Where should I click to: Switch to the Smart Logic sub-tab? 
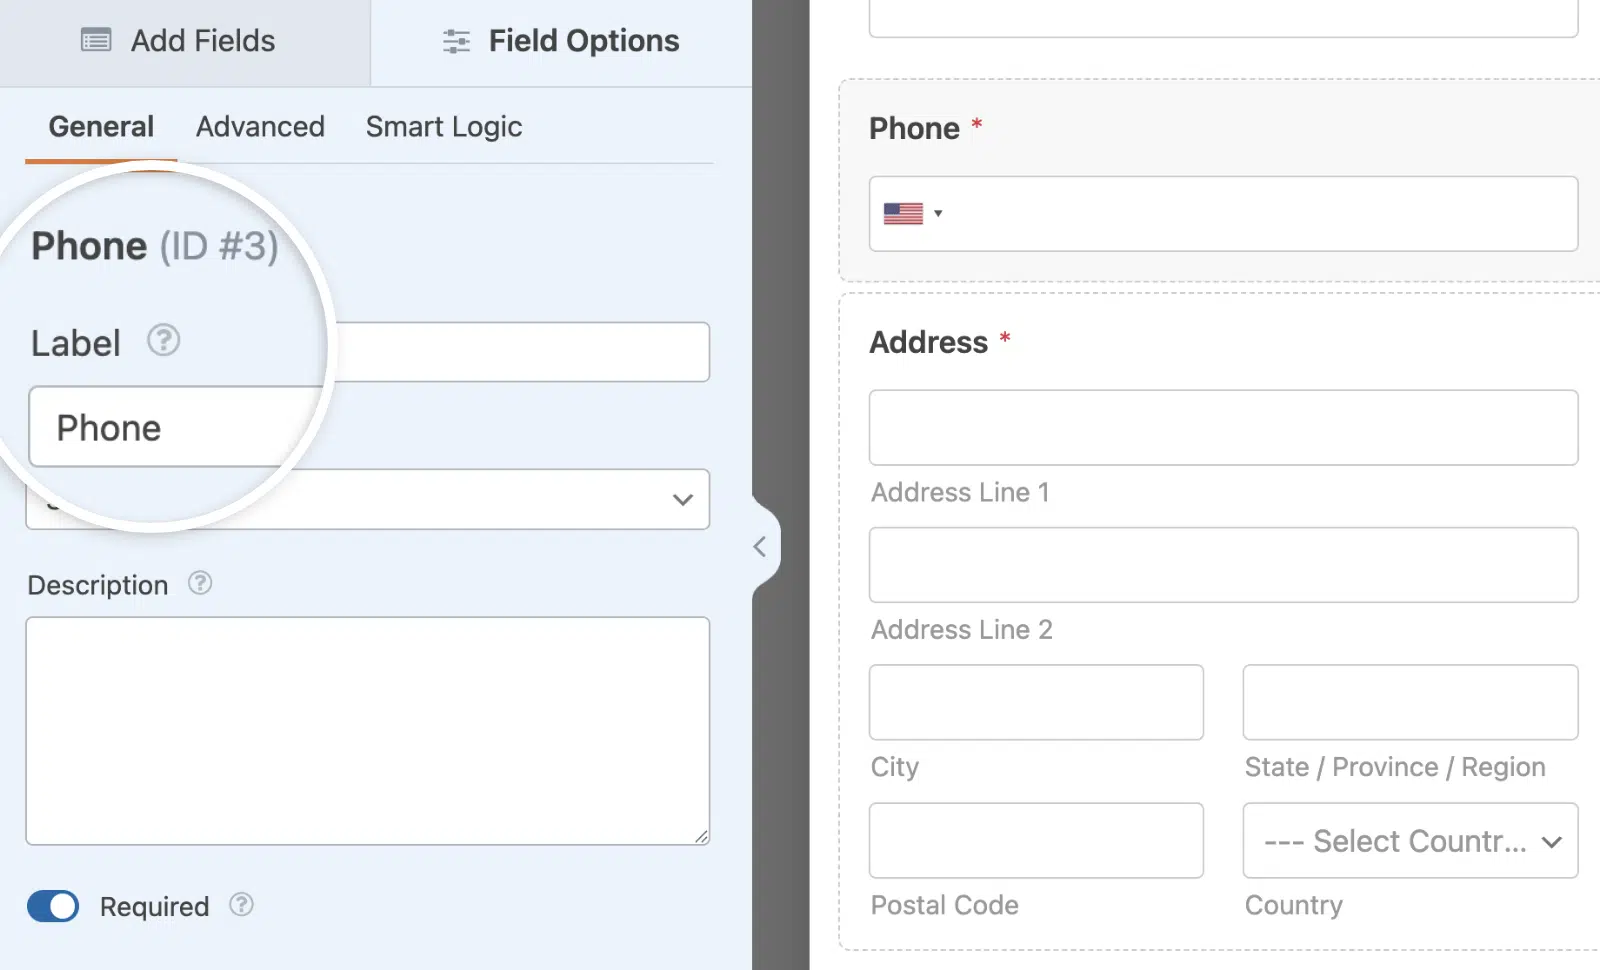point(444,127)
